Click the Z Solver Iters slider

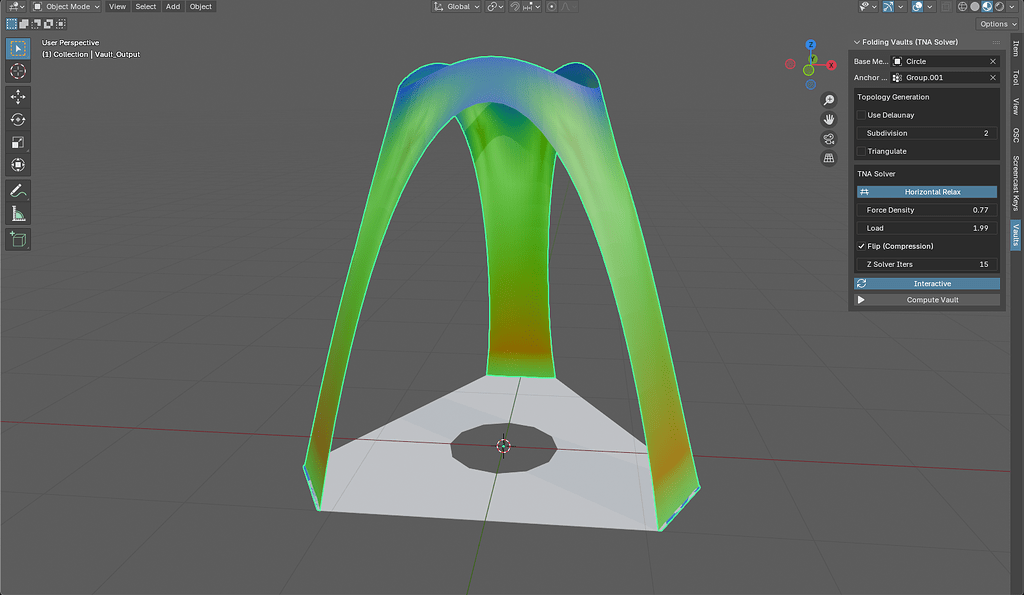click(927, 265)
